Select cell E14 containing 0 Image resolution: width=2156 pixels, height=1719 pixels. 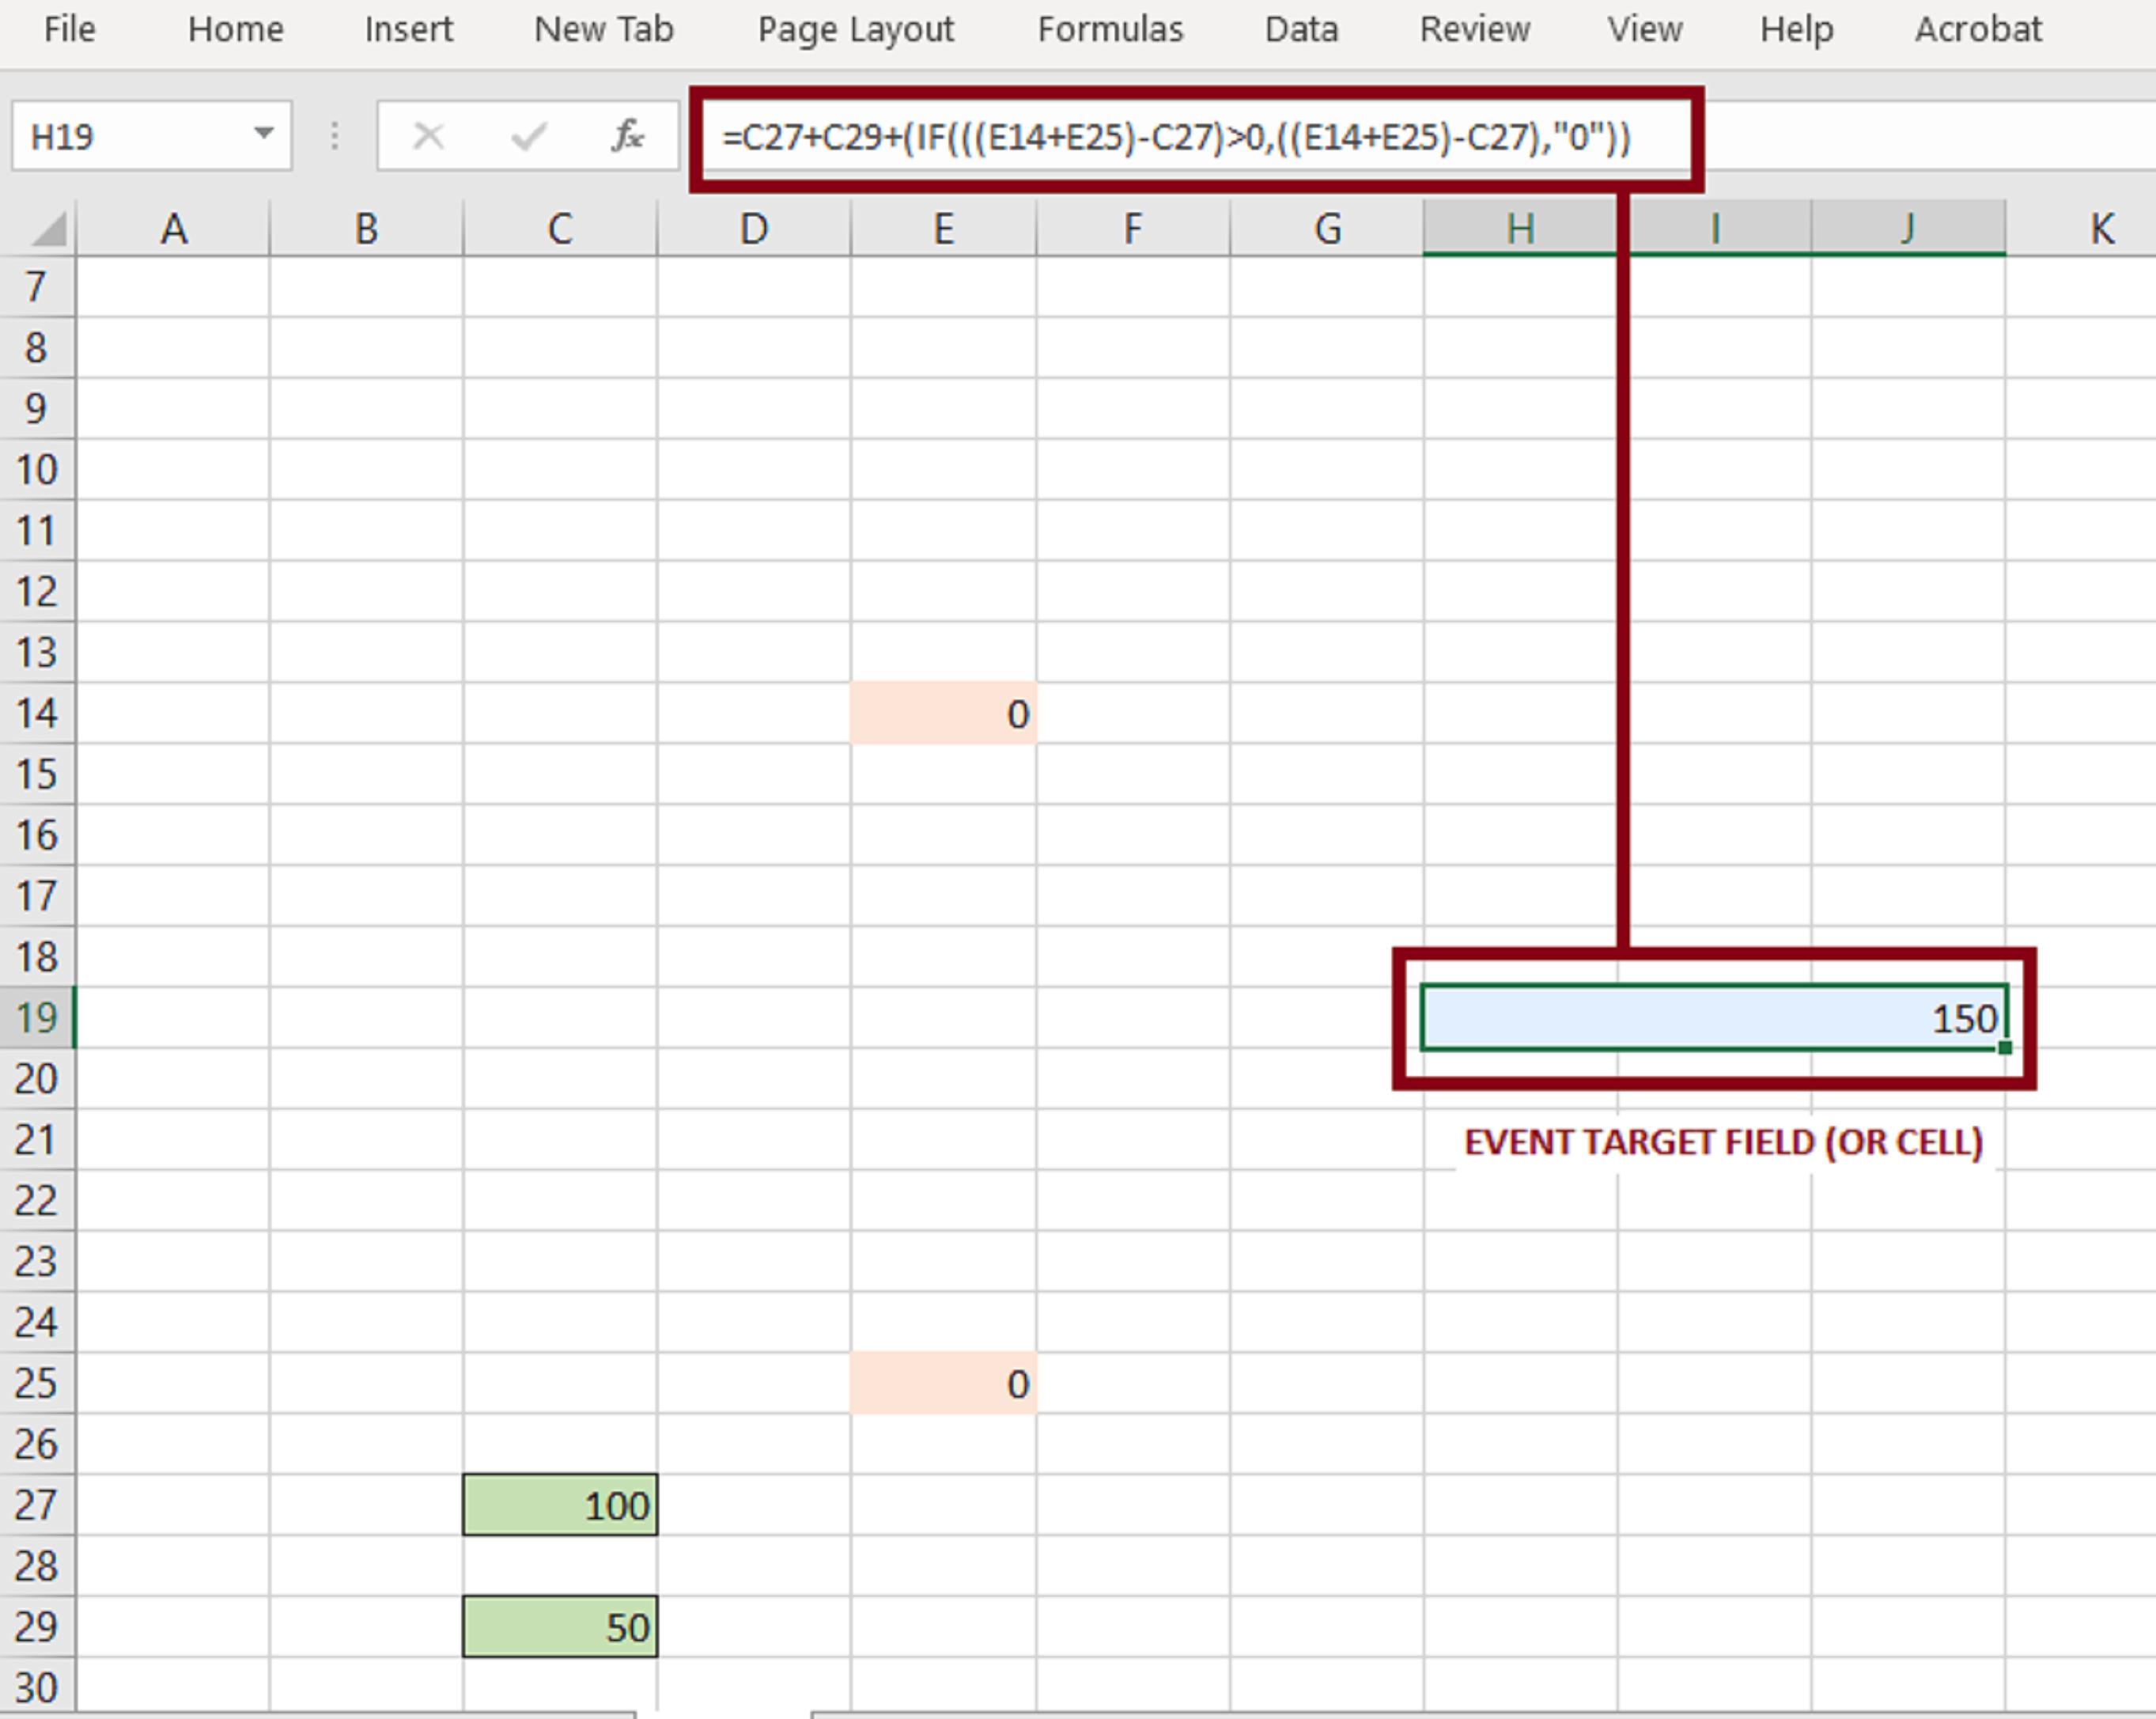click(942, 714)
